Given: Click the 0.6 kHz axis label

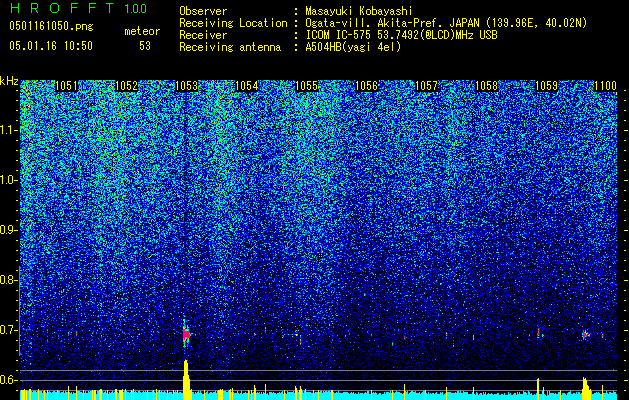Looking at the screenshot, I should (x=8, y=380).
